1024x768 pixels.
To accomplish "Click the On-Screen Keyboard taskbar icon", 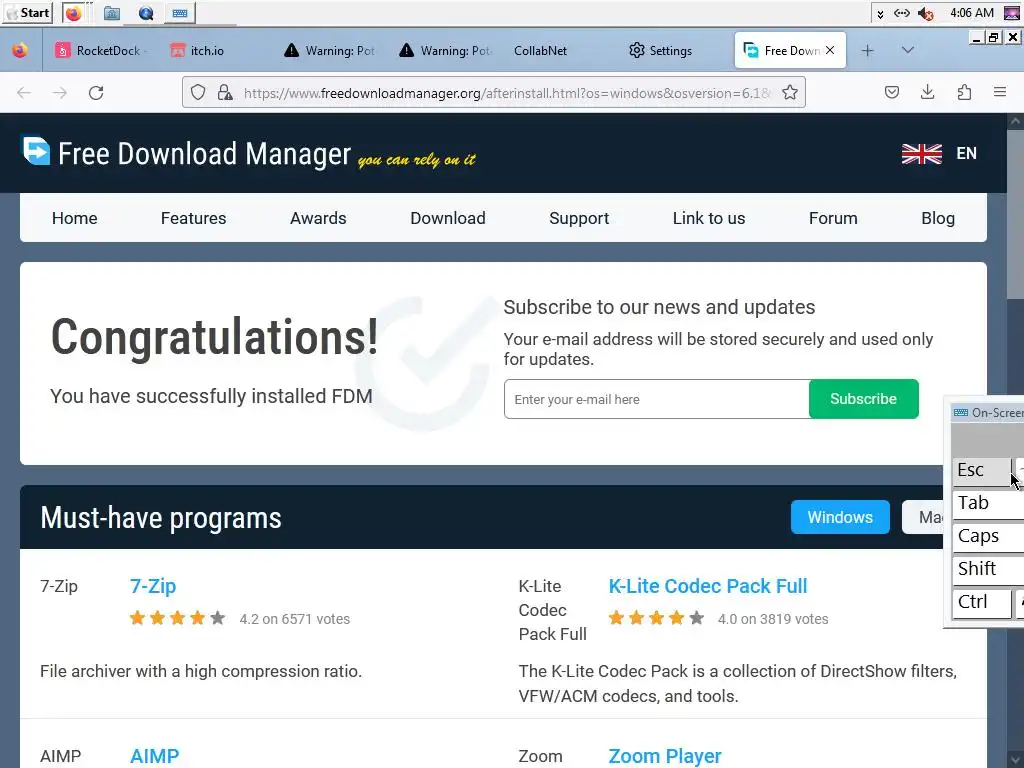I will click(x=180, y=13).
